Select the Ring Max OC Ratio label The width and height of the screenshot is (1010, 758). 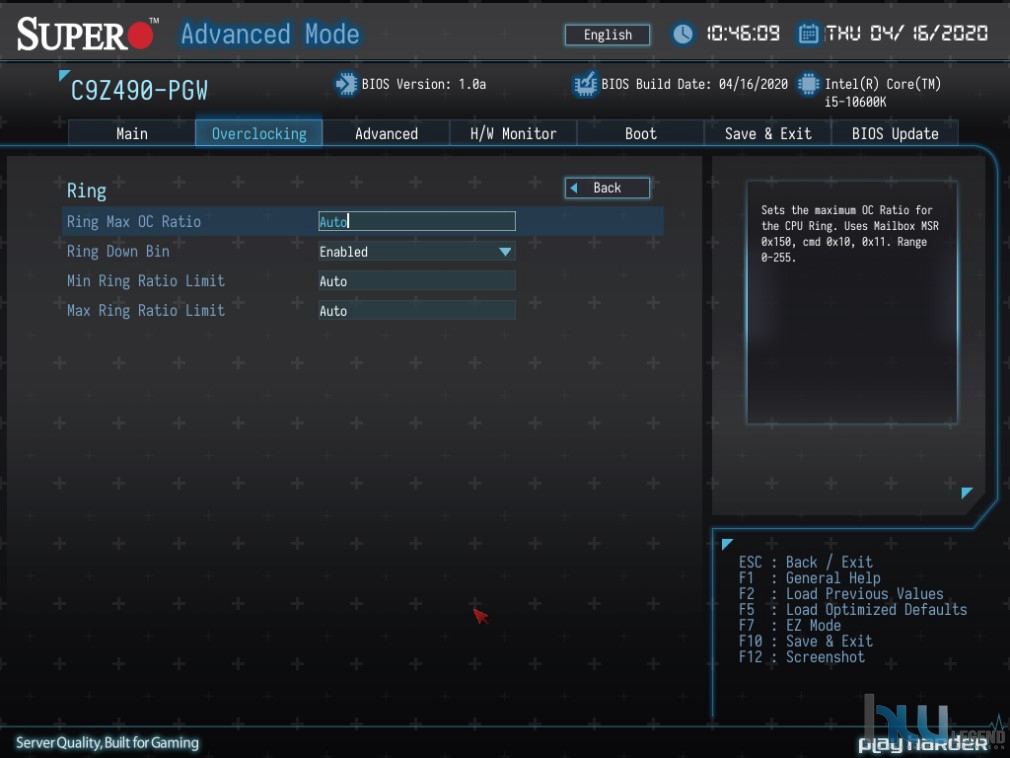(x=134, y=222)
